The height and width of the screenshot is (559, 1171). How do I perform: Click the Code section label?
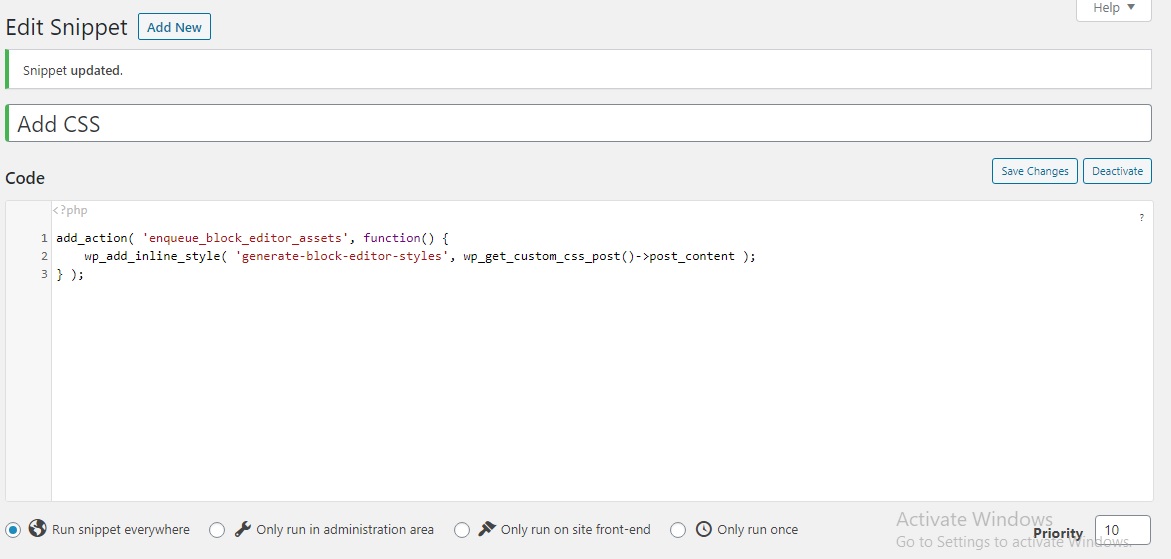[x=25, y=178]
